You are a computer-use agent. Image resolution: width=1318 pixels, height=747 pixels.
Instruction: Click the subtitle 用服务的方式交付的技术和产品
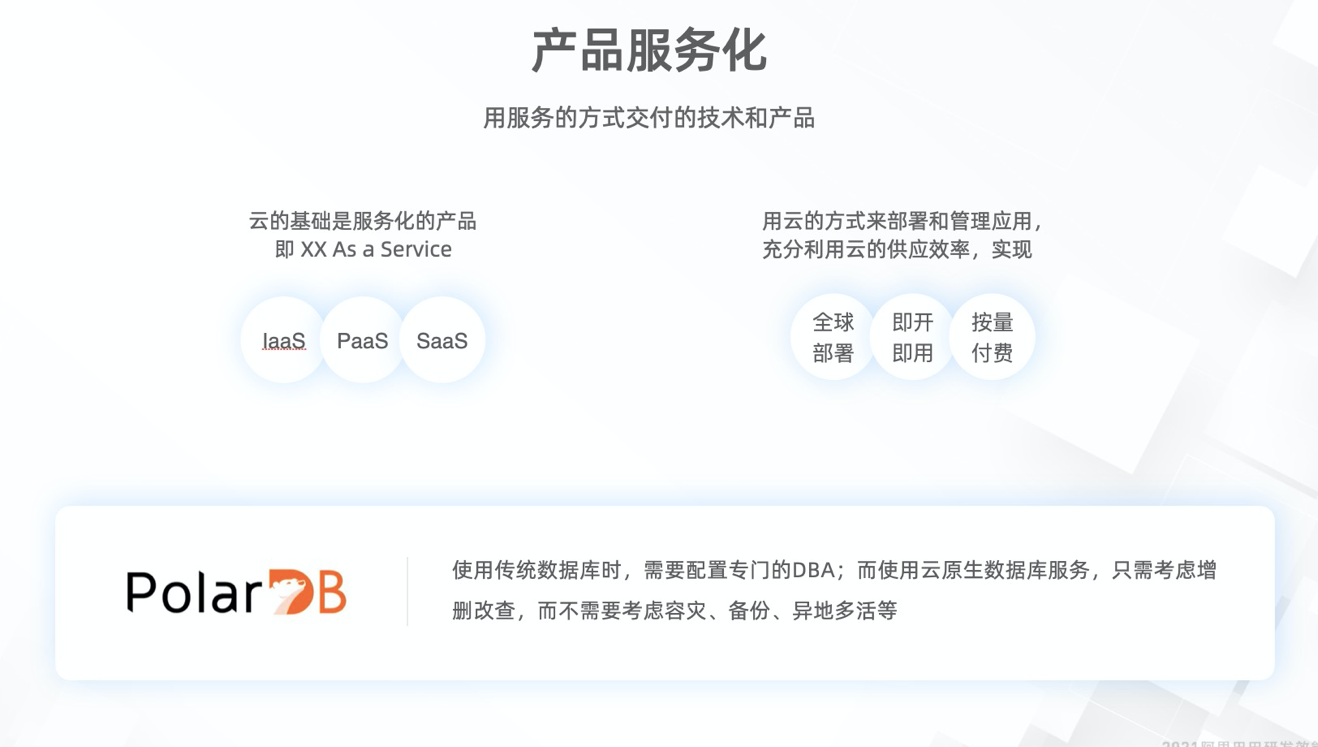(x=649, y=118)
